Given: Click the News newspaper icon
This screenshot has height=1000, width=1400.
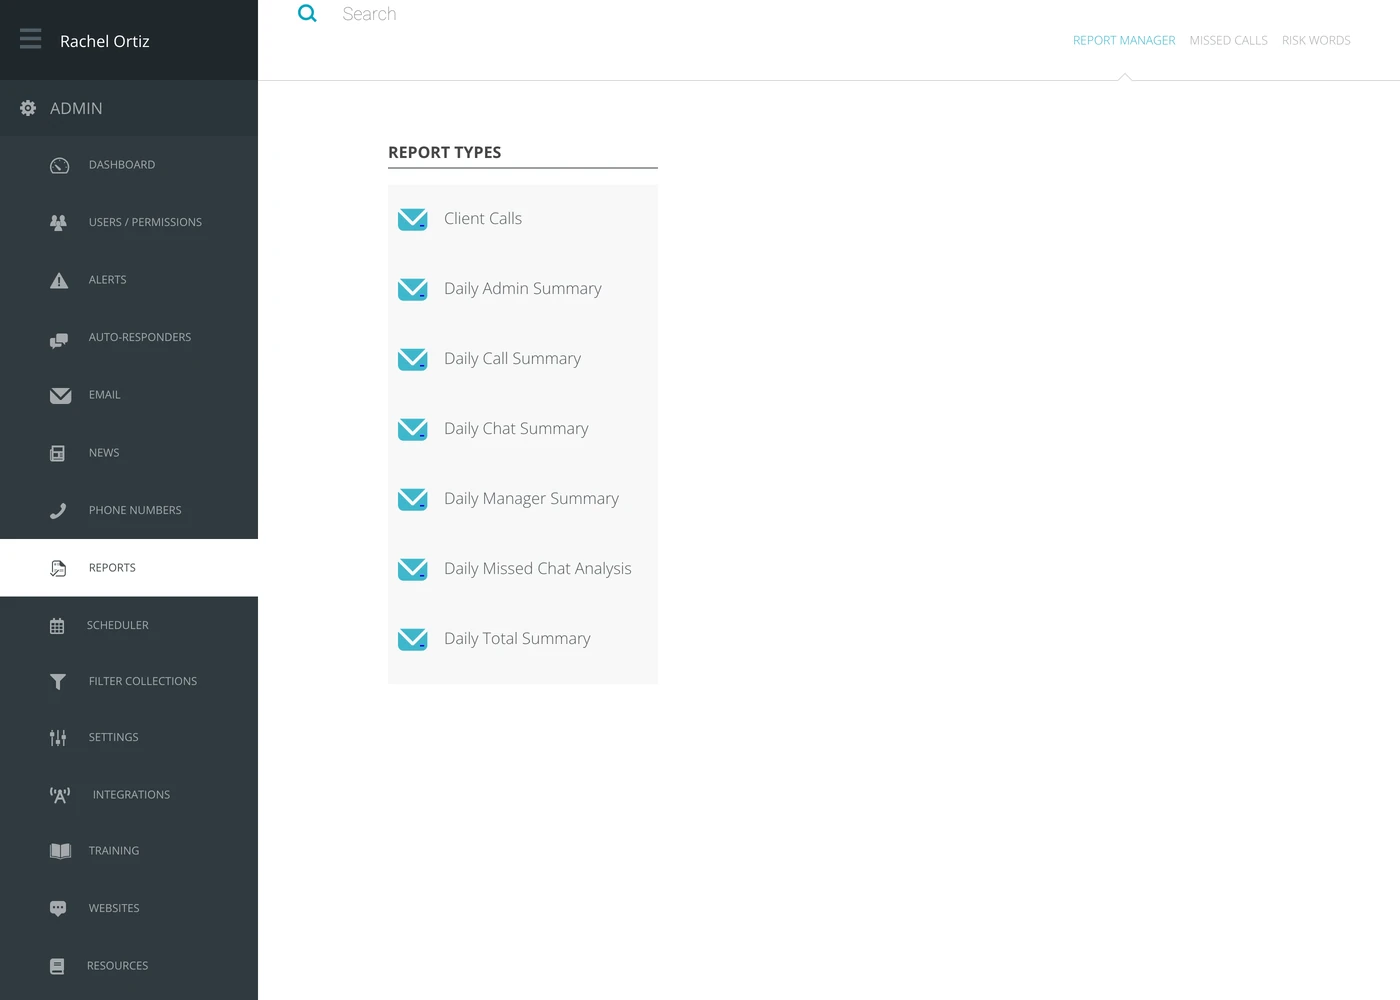Looking at the screenshot, I should [58, 453].
